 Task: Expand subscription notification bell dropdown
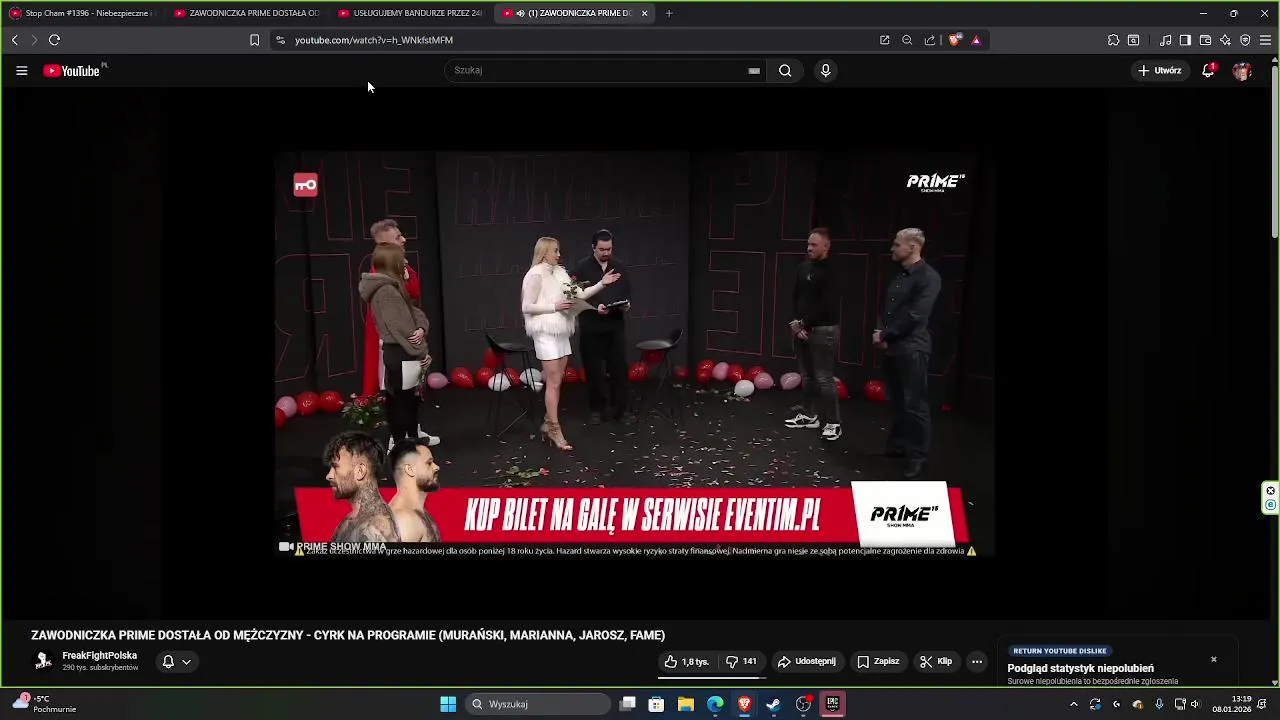(x=176, y=661)
